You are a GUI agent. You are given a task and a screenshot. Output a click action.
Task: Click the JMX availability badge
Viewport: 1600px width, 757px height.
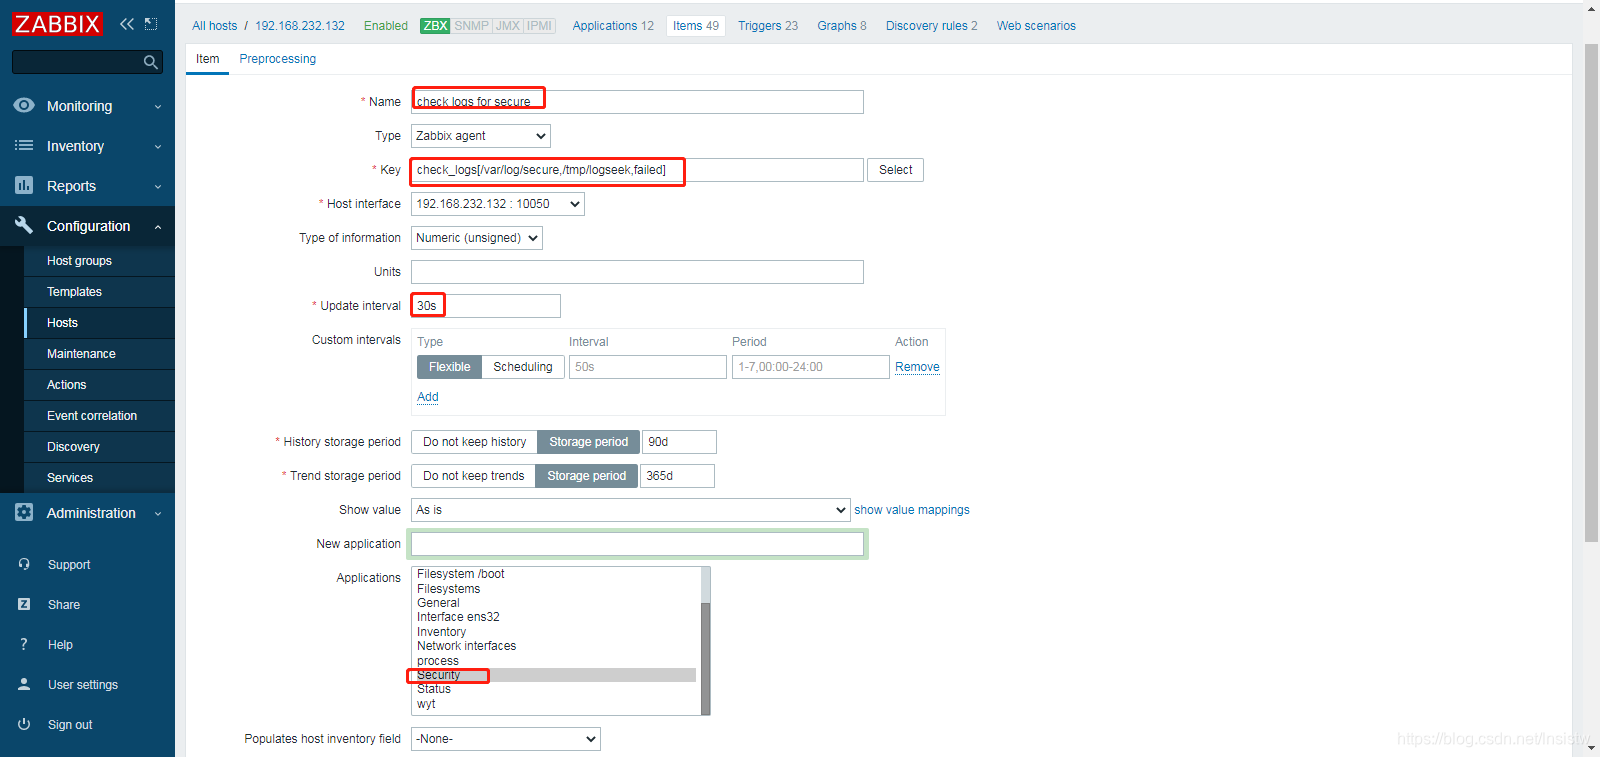pos(508,26)
